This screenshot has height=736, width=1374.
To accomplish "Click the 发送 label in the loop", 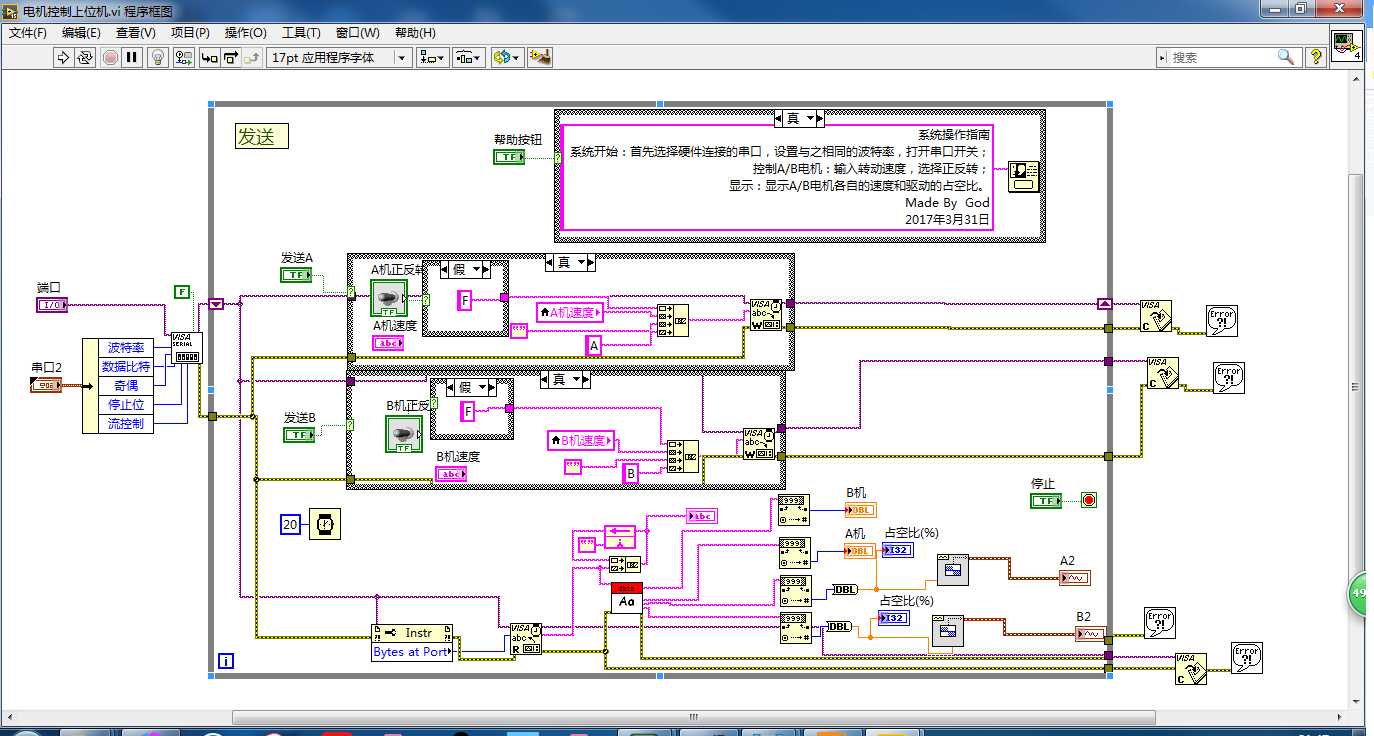I will (262, 137).
